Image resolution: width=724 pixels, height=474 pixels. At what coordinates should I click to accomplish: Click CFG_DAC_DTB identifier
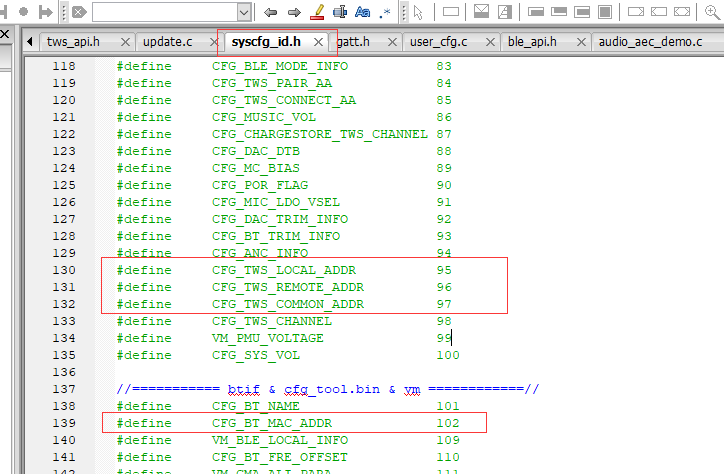pos(256,151)
